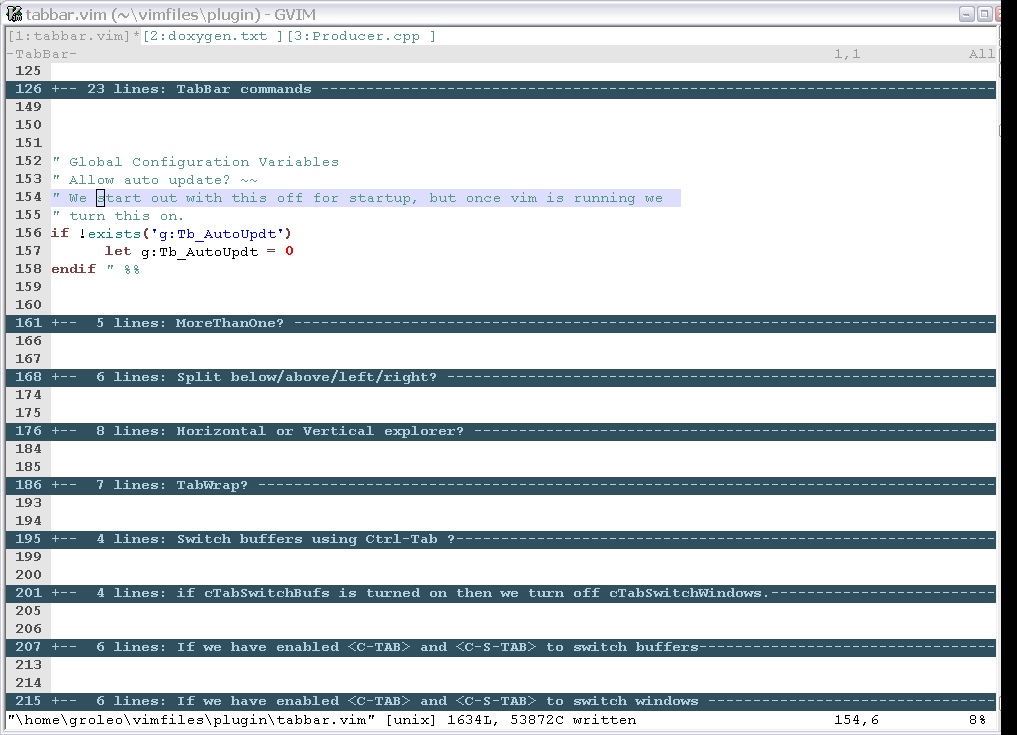Unfold the 'TabWrap?' section
The height and width of the screenshot is (735, 1017).
501,485
